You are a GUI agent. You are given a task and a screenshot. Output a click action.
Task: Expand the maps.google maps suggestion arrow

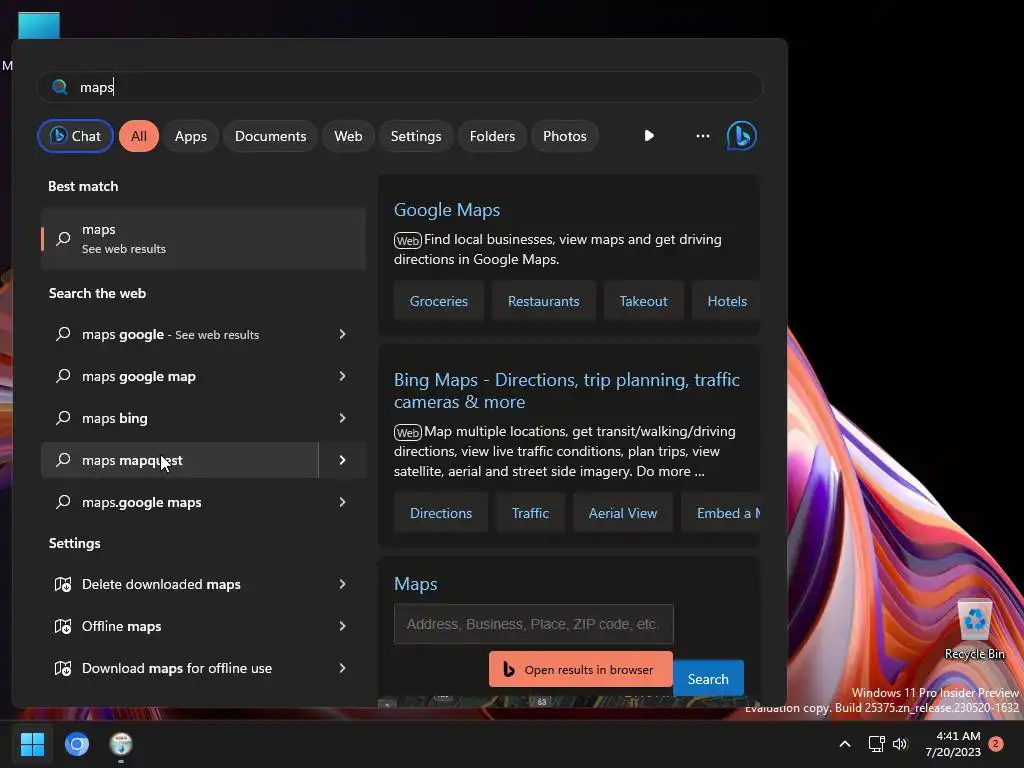click(x=342, y=502)
